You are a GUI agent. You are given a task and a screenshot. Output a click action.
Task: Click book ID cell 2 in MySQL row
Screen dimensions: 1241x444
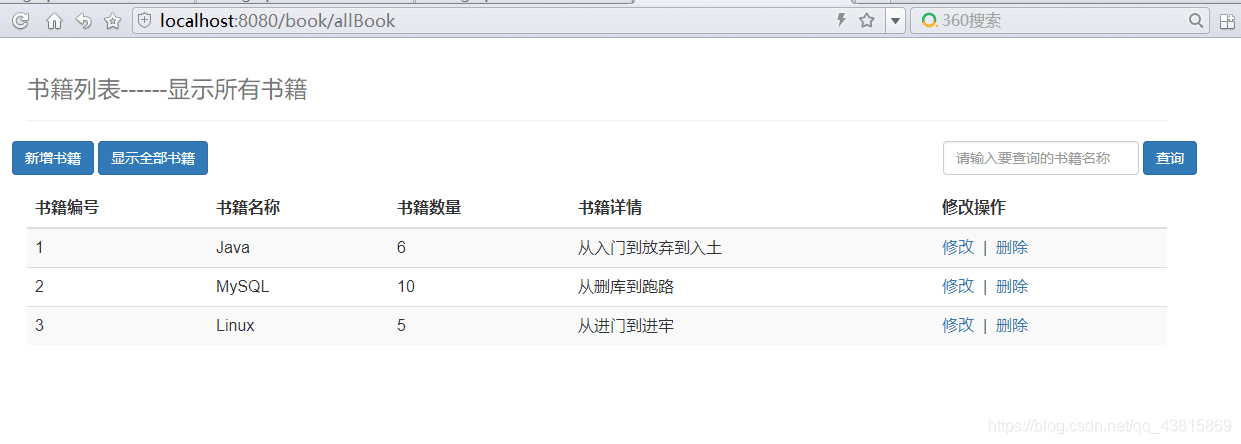[x=40, y=286]
